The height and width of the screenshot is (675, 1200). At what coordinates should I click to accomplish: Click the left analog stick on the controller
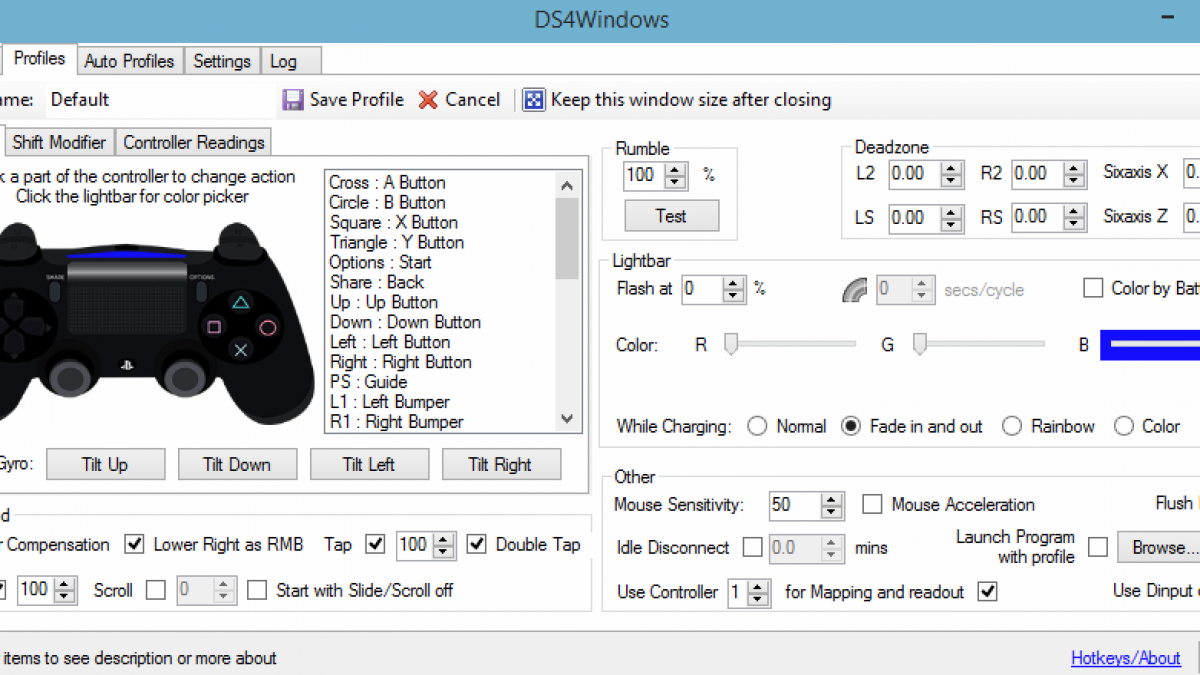click(68, 377)
